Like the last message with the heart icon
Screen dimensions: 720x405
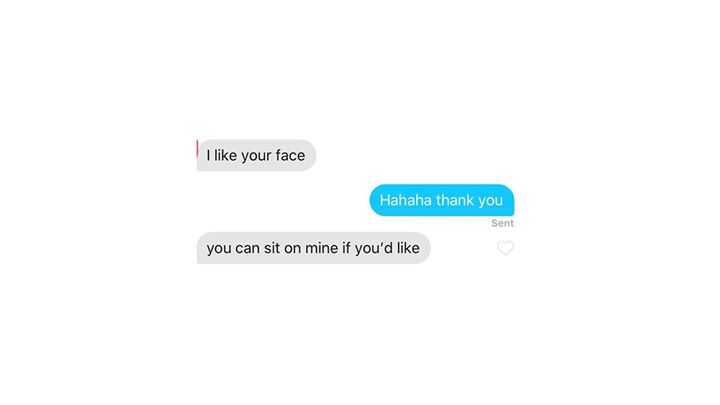tap(505, 248)
